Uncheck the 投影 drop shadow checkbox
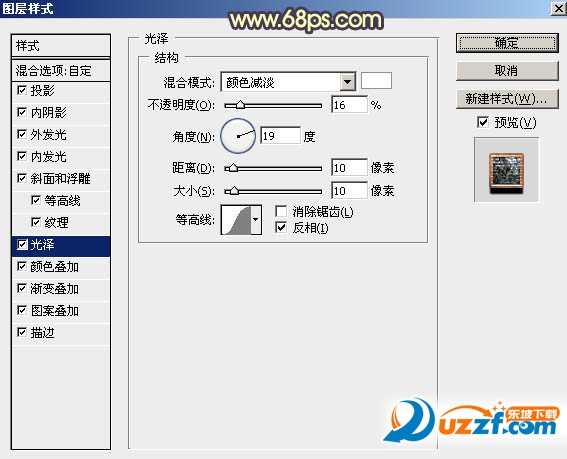Viewport: 567px width, 459px height. [x=22, y=90]
